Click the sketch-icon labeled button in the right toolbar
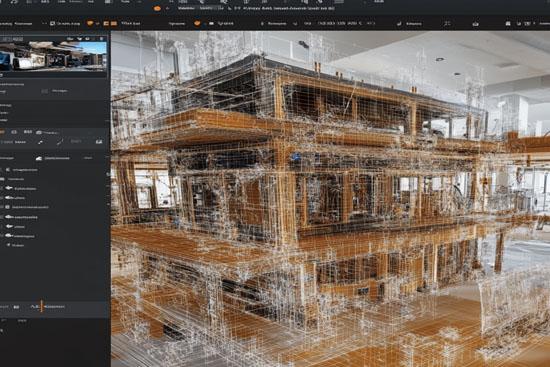Viewport: 550px width, 367px height. (x=409, y=24)
